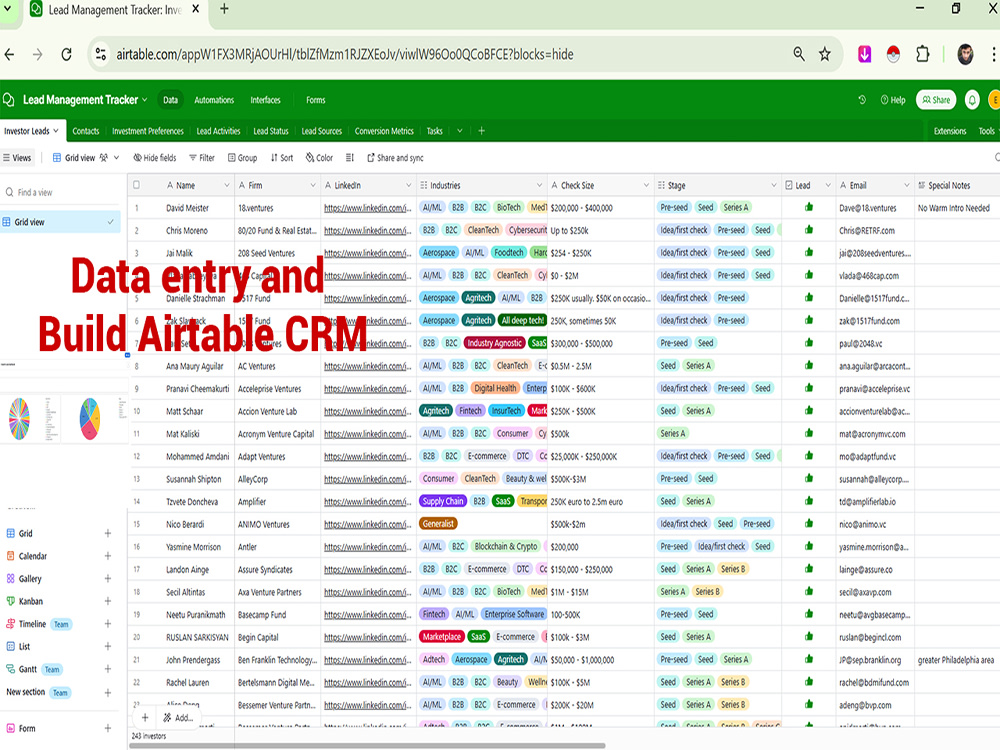Add a new record with plus button
The image size is (1000, 750).
coord(145,717)
